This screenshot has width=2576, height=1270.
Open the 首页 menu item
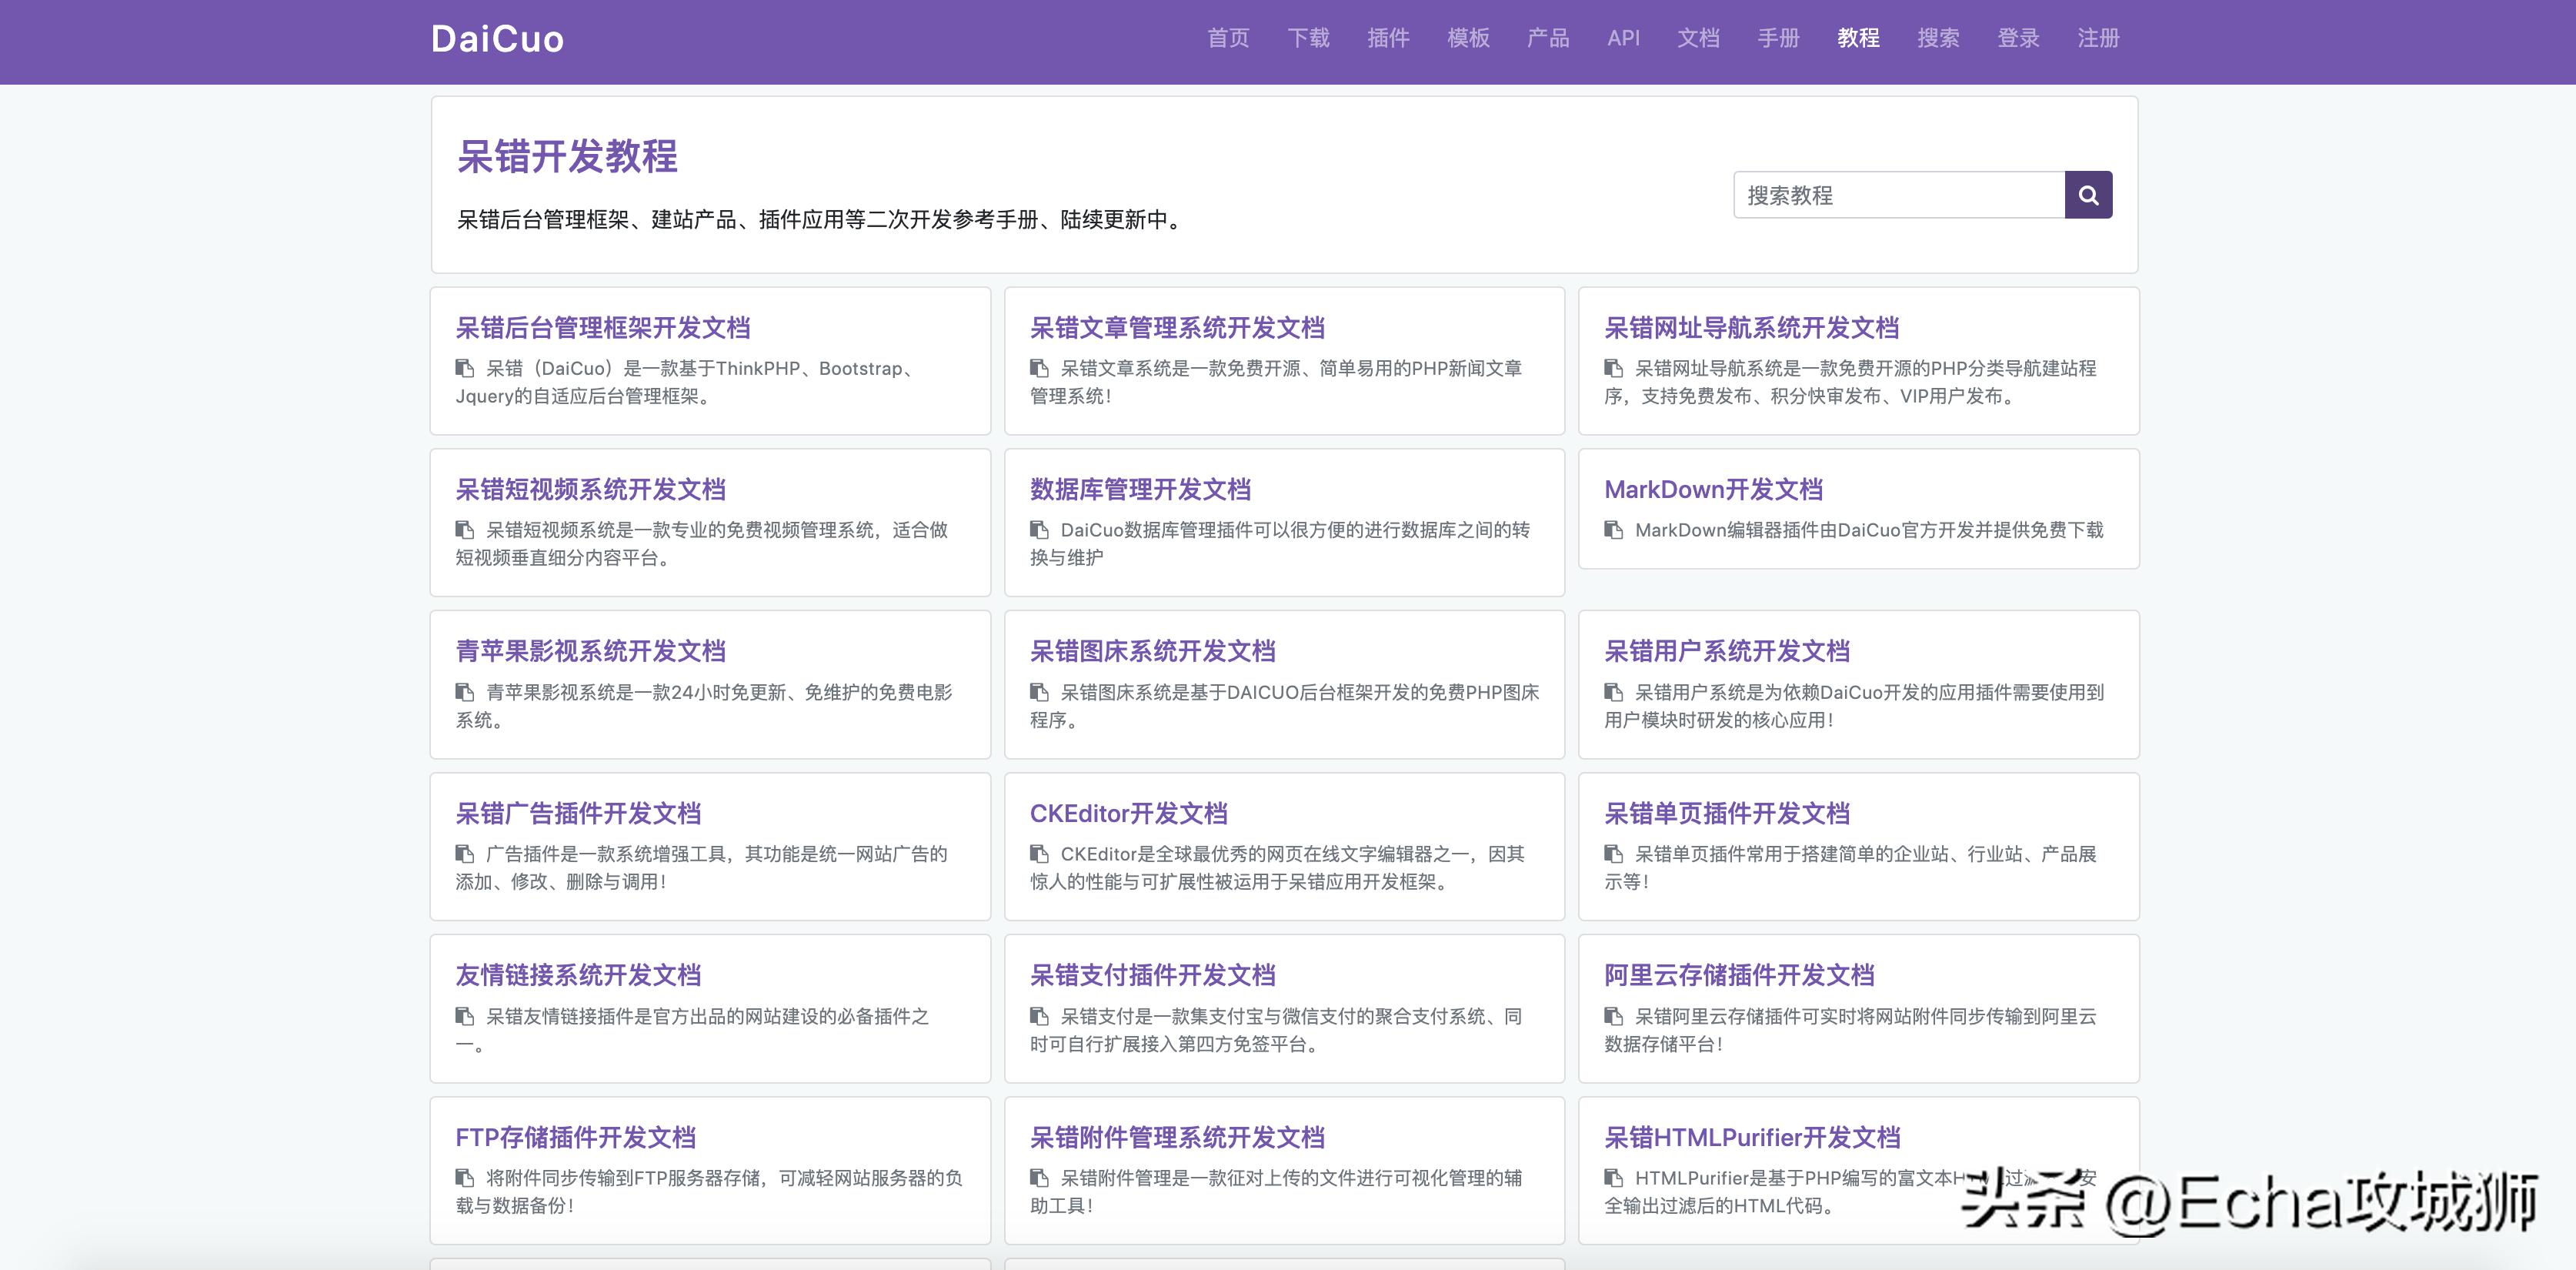click(1228, 38)
